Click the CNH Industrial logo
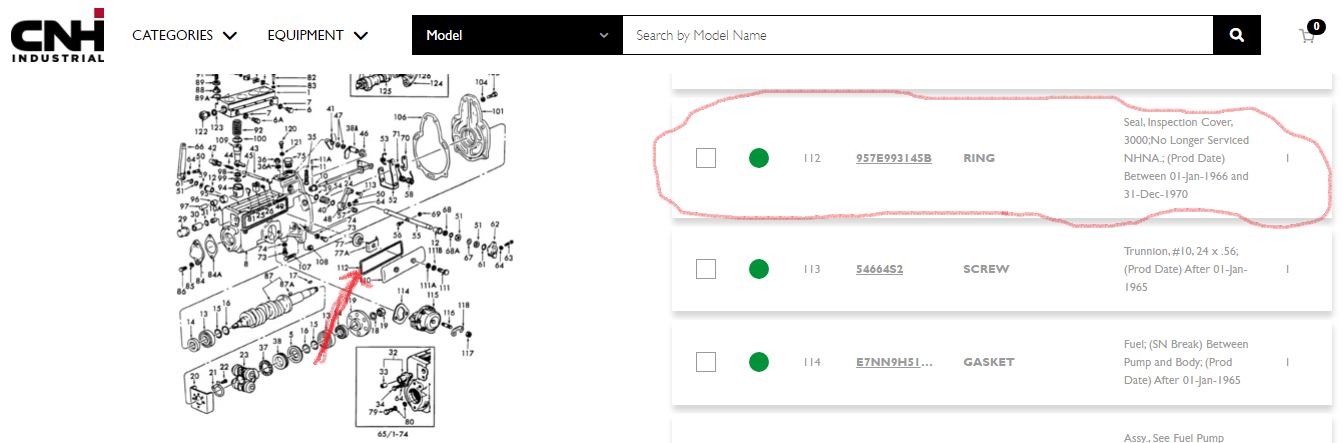The width and height of the screenshot is (1342, 443). coord(58,35)
